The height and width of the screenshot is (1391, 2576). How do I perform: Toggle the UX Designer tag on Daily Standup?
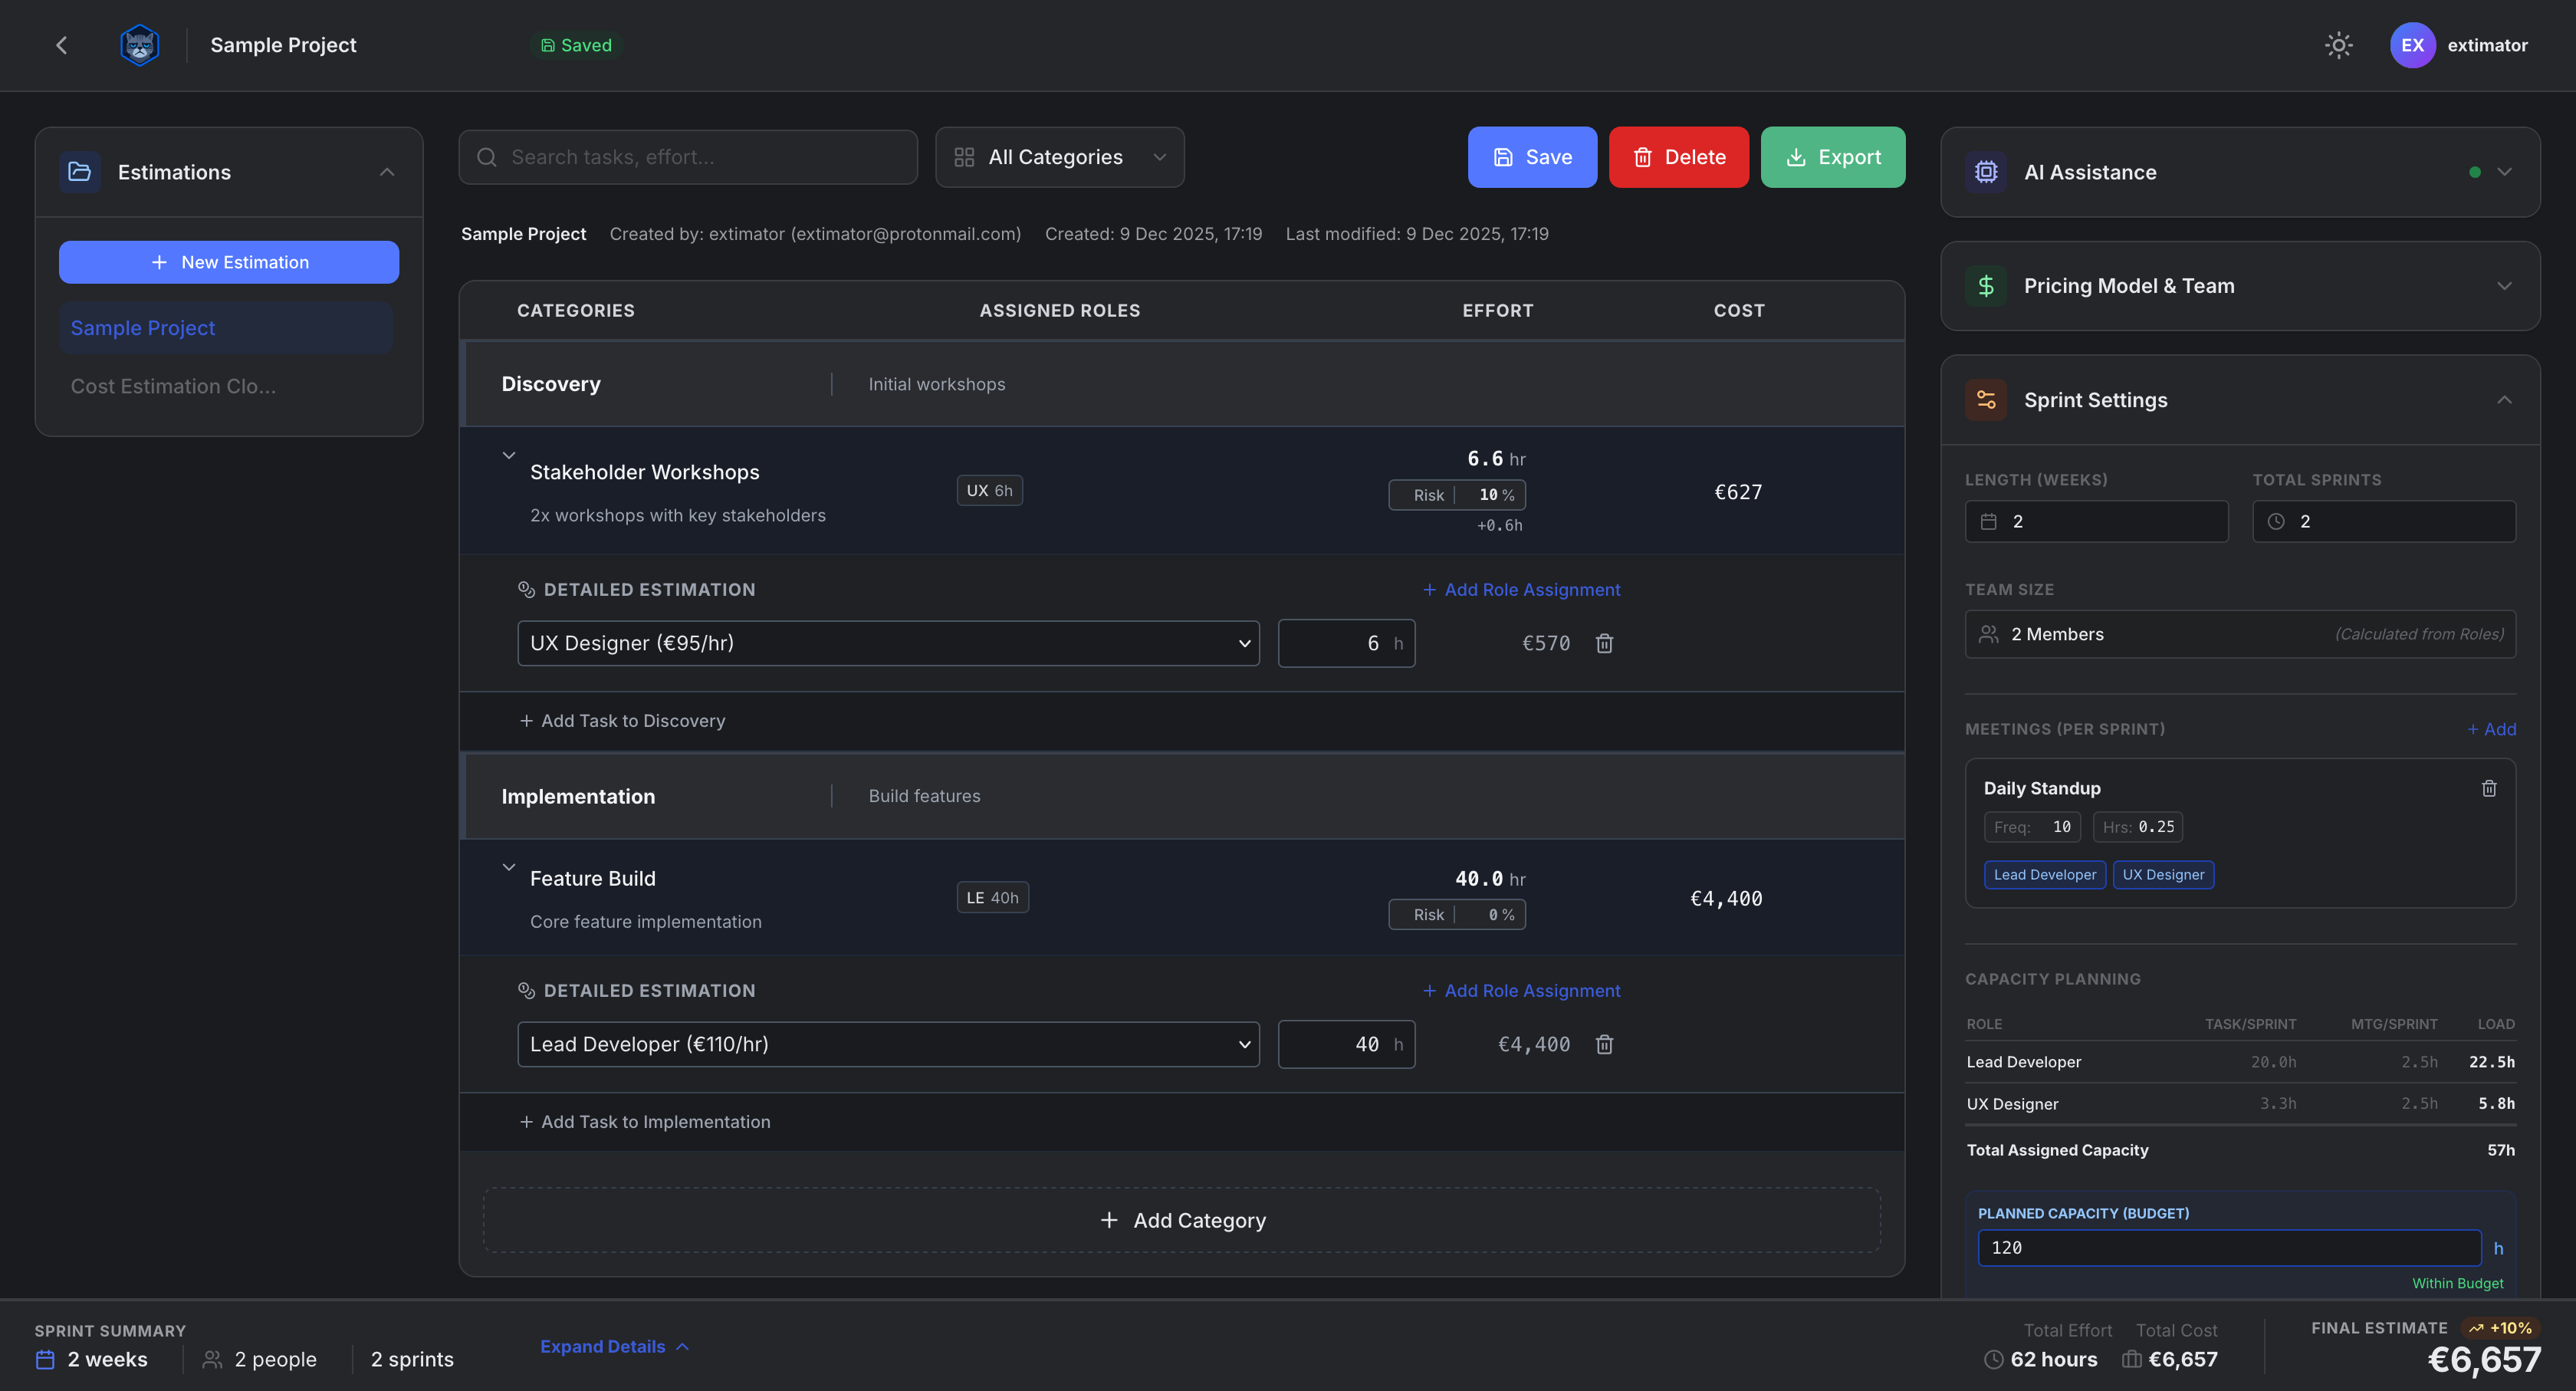2163,874
